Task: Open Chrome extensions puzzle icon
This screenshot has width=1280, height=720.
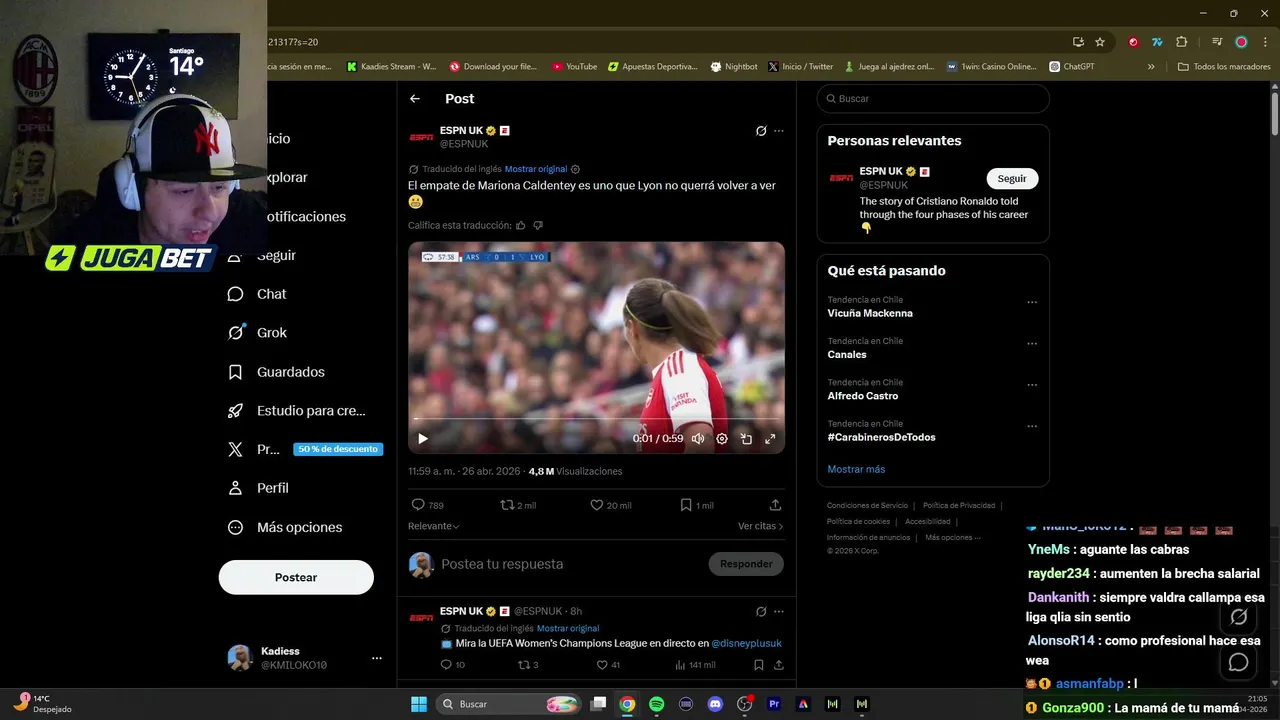Action: point(1181,42)
